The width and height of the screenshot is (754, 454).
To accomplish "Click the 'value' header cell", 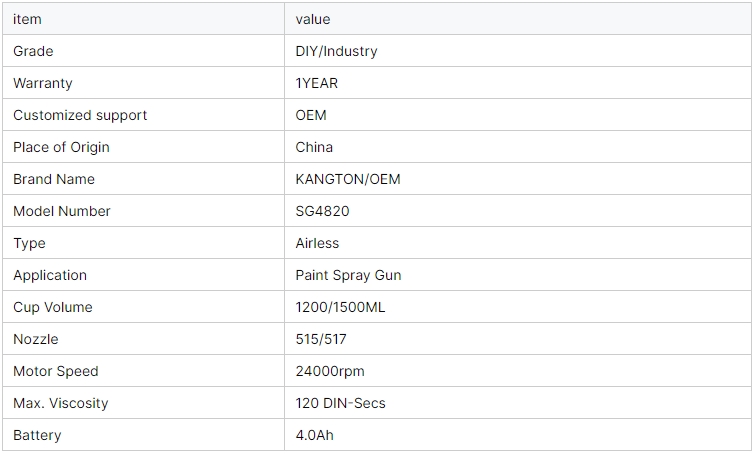I will [313, 19].
